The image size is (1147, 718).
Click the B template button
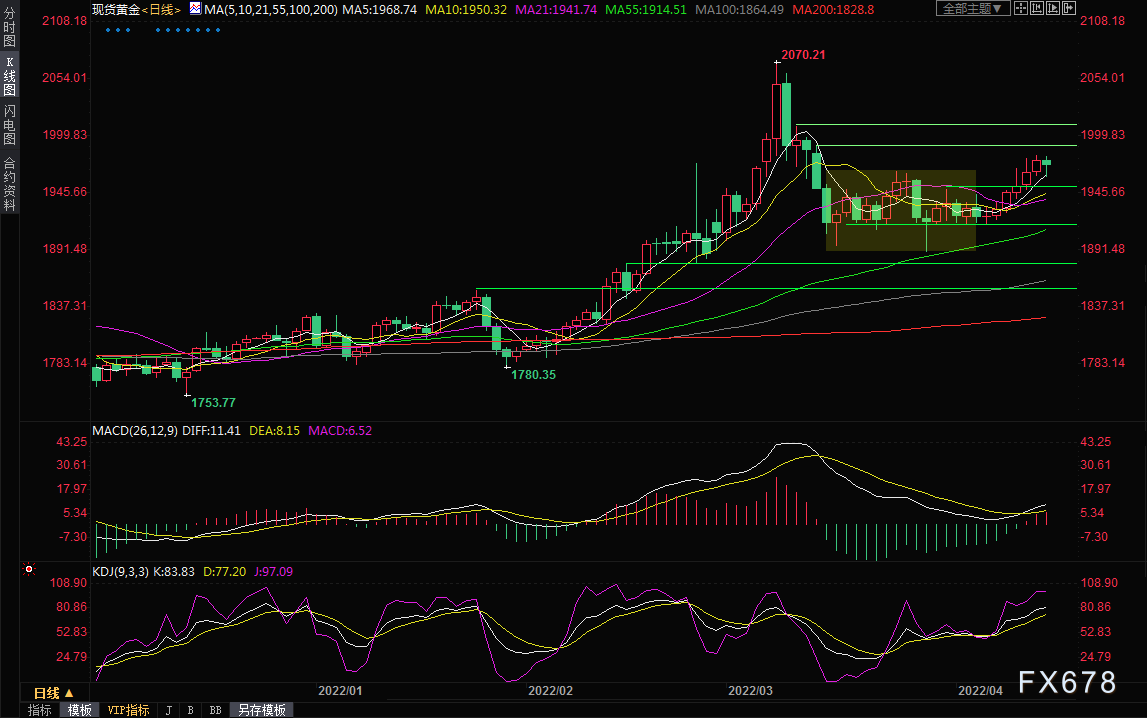click(x=191, y=710)
